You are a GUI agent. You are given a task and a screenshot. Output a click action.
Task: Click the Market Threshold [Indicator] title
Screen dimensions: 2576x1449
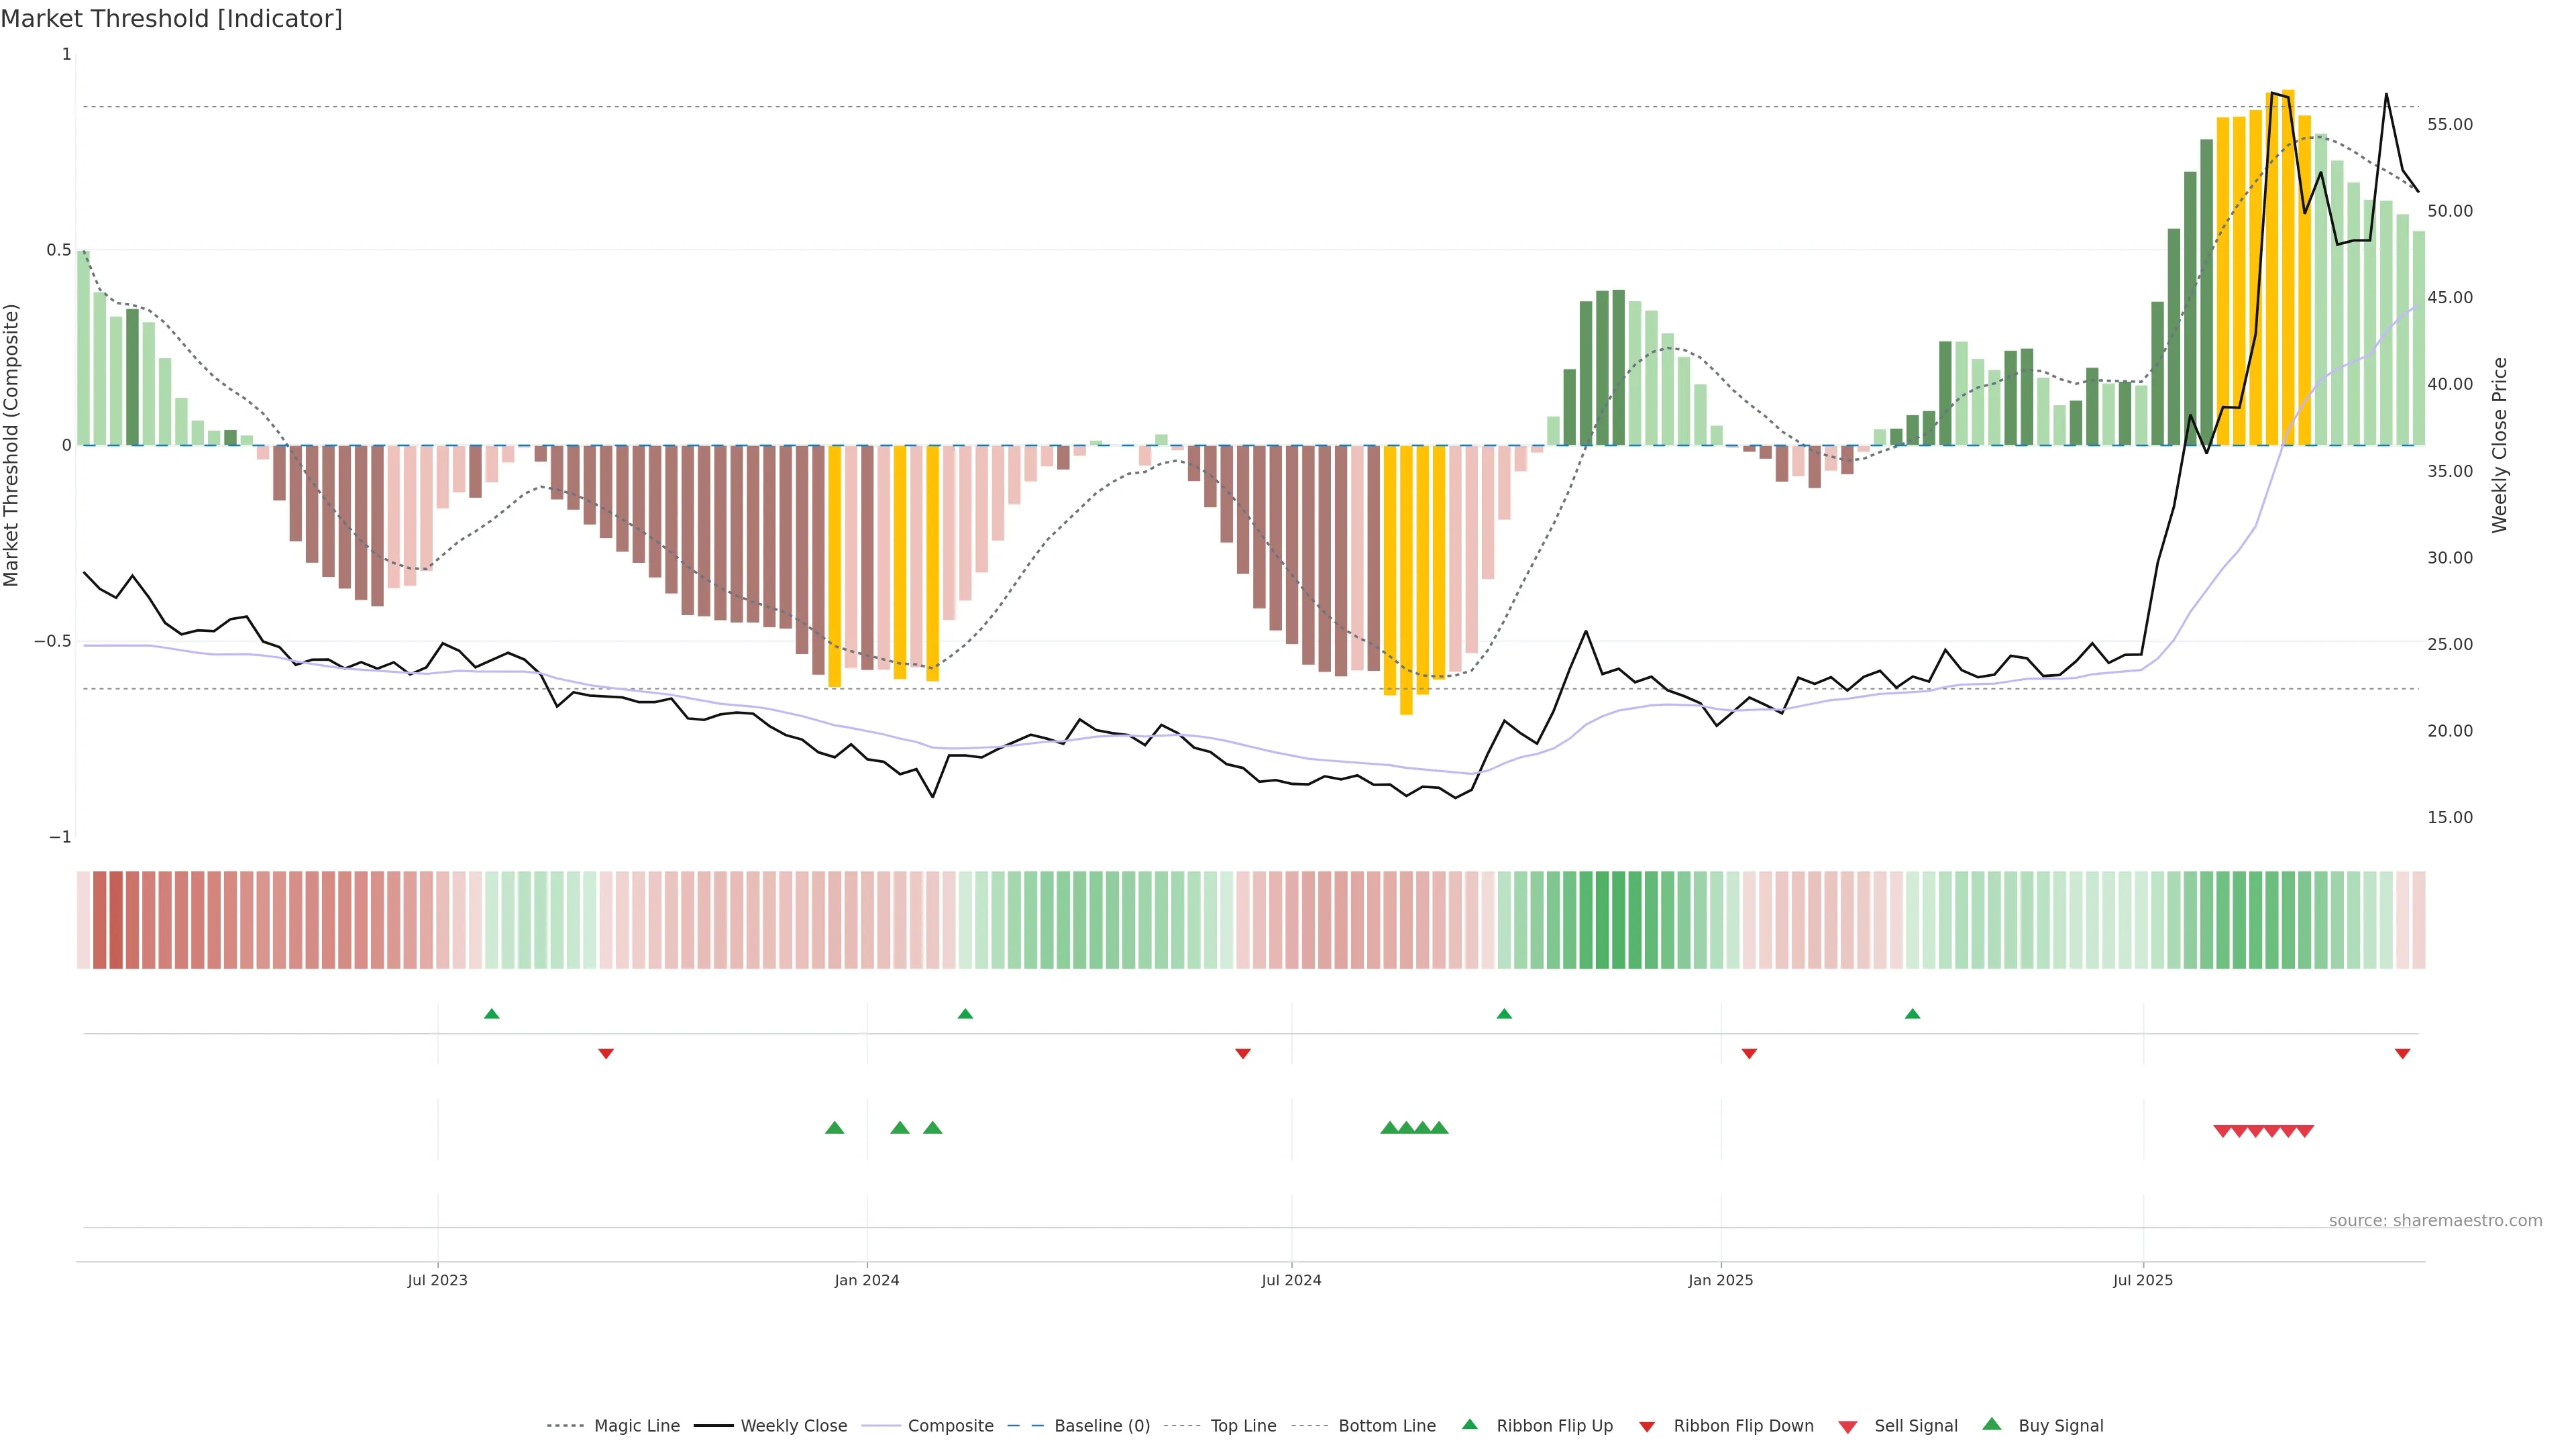pos(171,19)
